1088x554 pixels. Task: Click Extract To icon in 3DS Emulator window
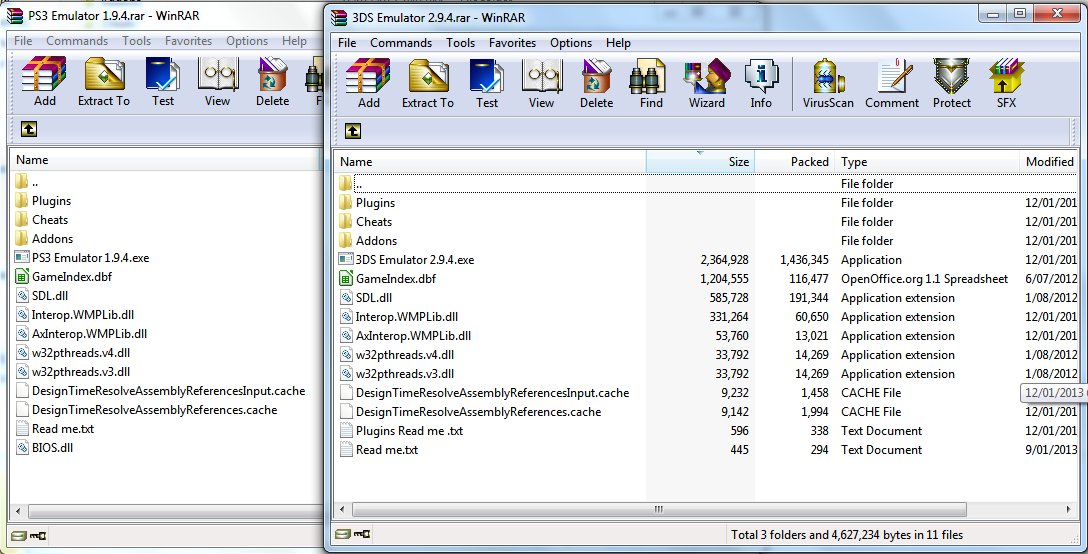[427, 83]
